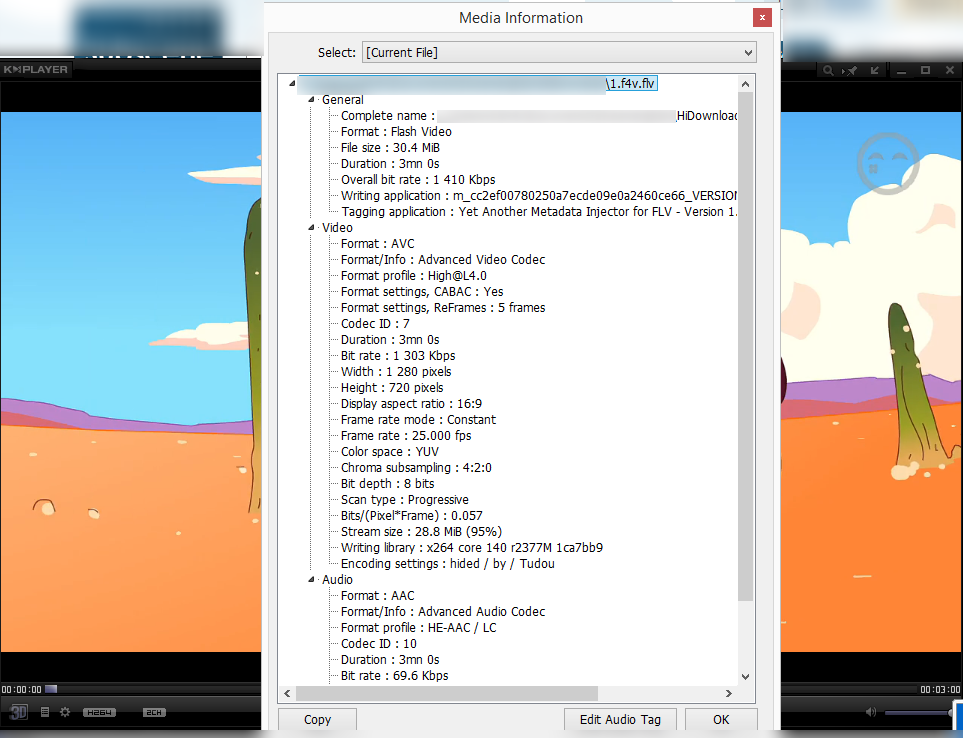
Task: Confirm the dialog with OK
Action: tap(721, 720)
